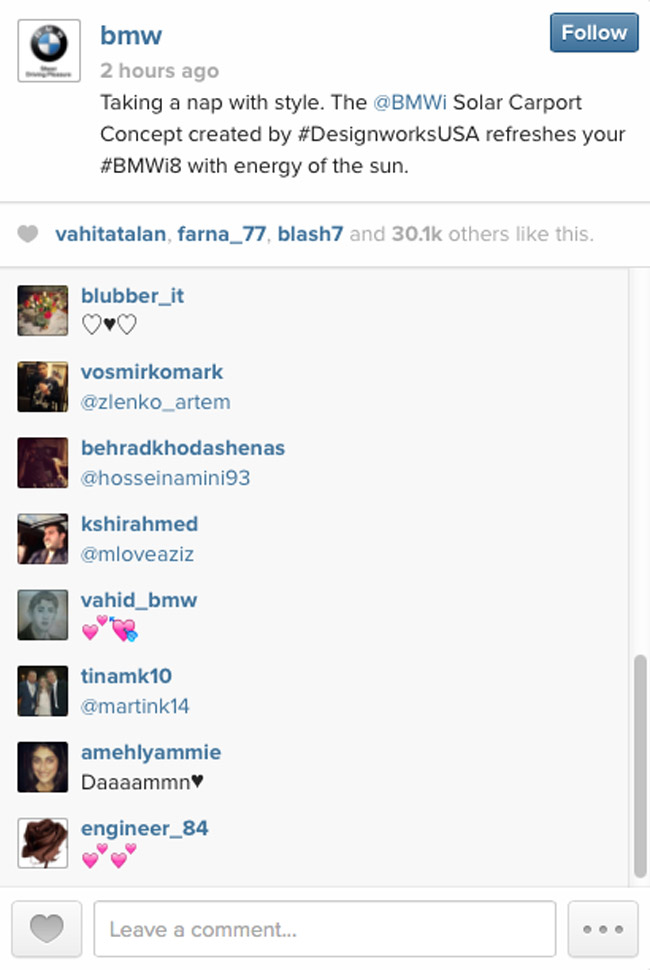Click the #DesignworksUSA hashtag
The height and width of the screenshot is (970, 650).
click(x=388, y=134)
